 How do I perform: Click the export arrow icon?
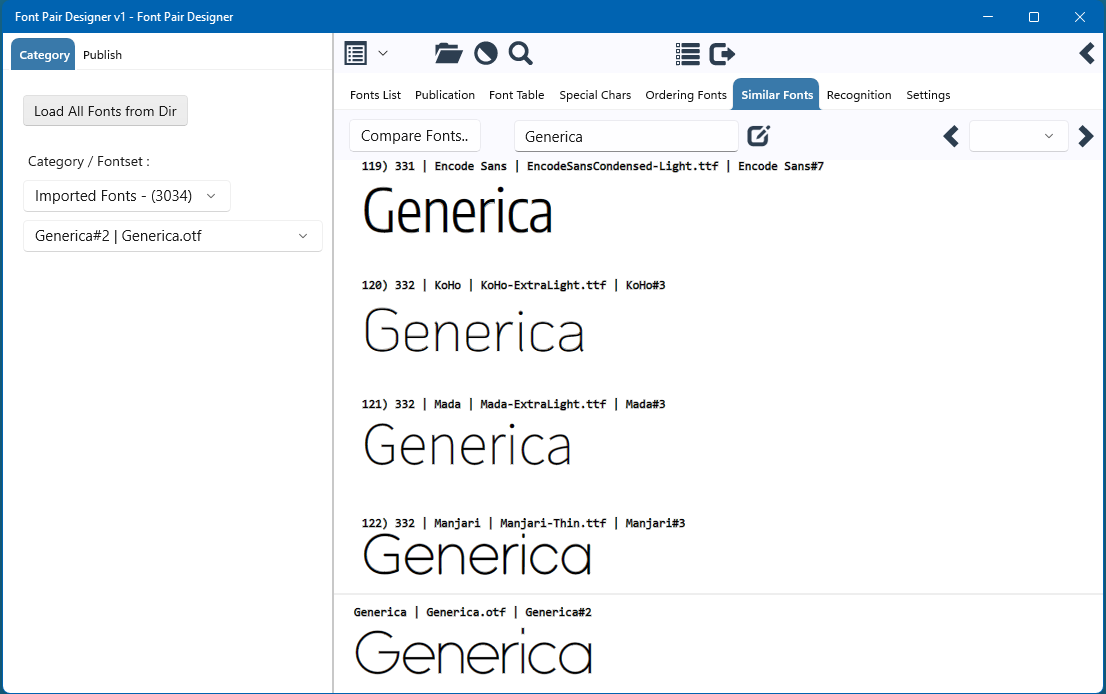pos(722,54)
